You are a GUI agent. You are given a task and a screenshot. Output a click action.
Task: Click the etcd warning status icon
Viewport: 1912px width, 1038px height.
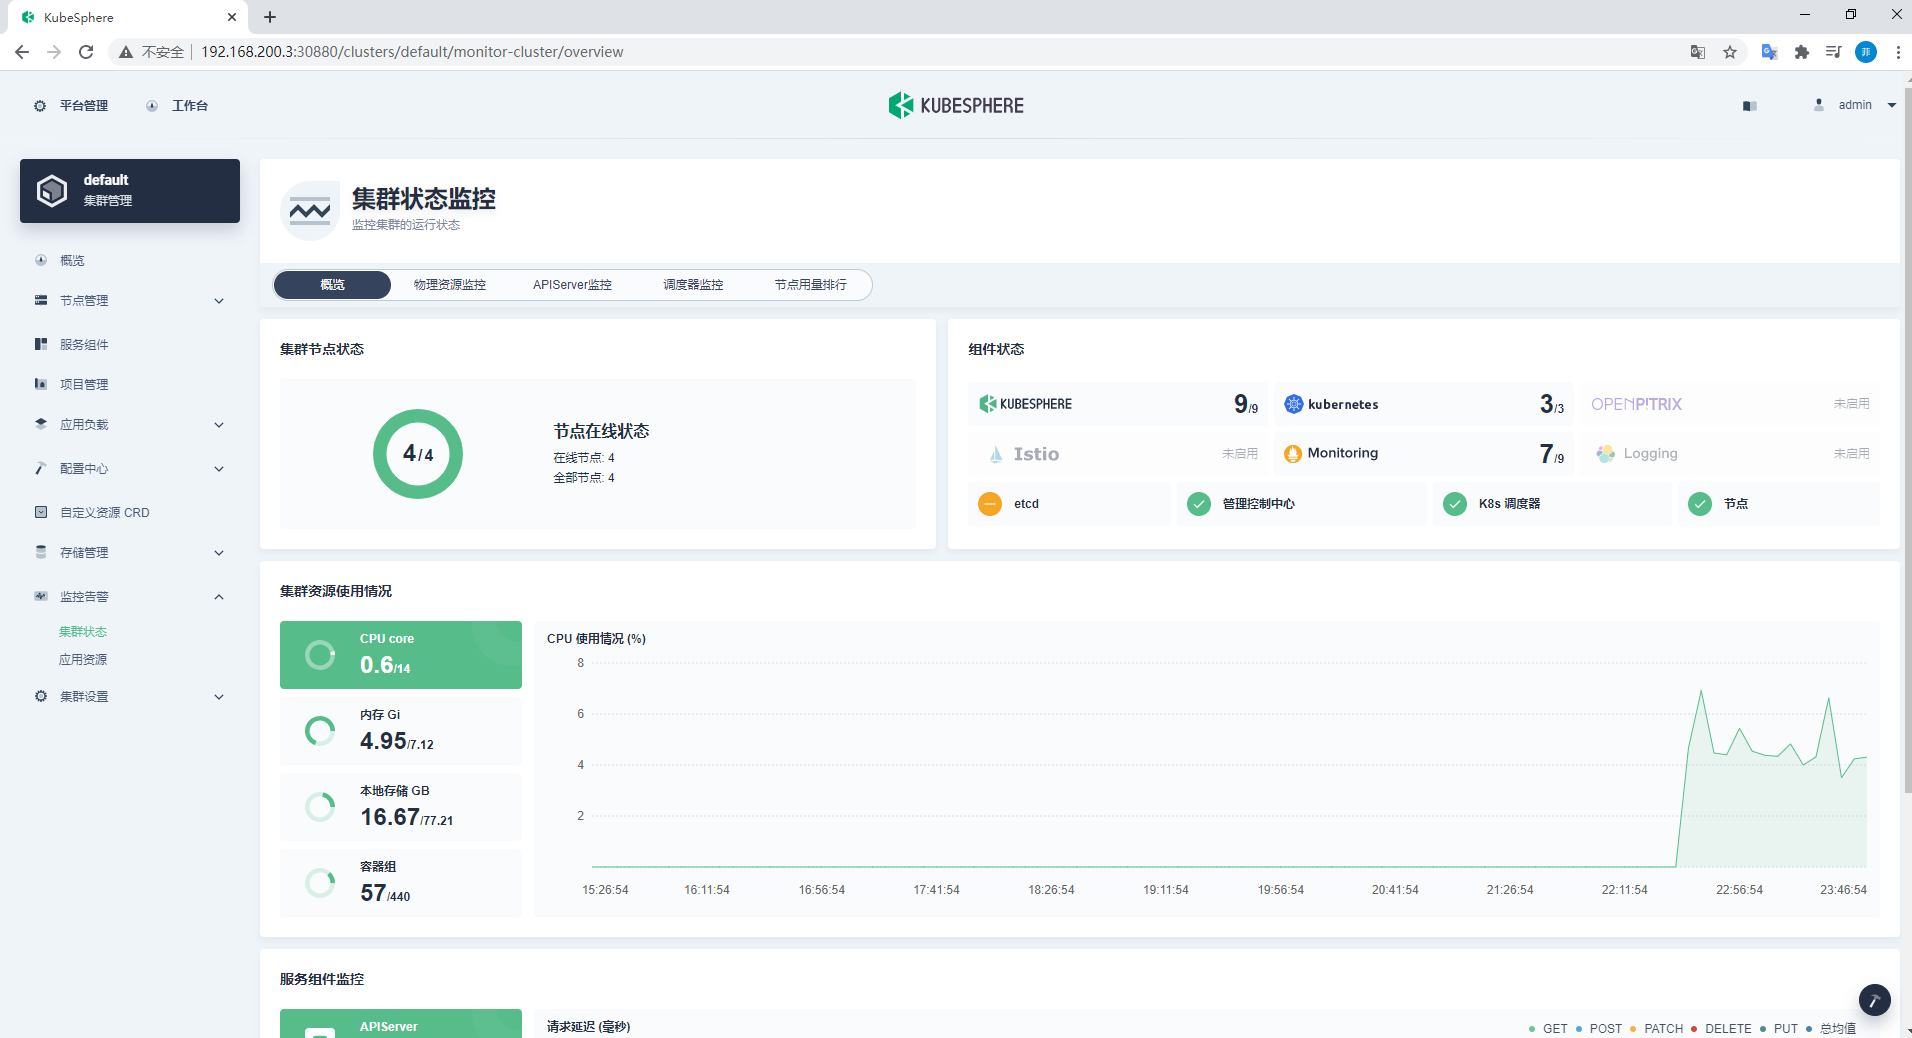990,504
